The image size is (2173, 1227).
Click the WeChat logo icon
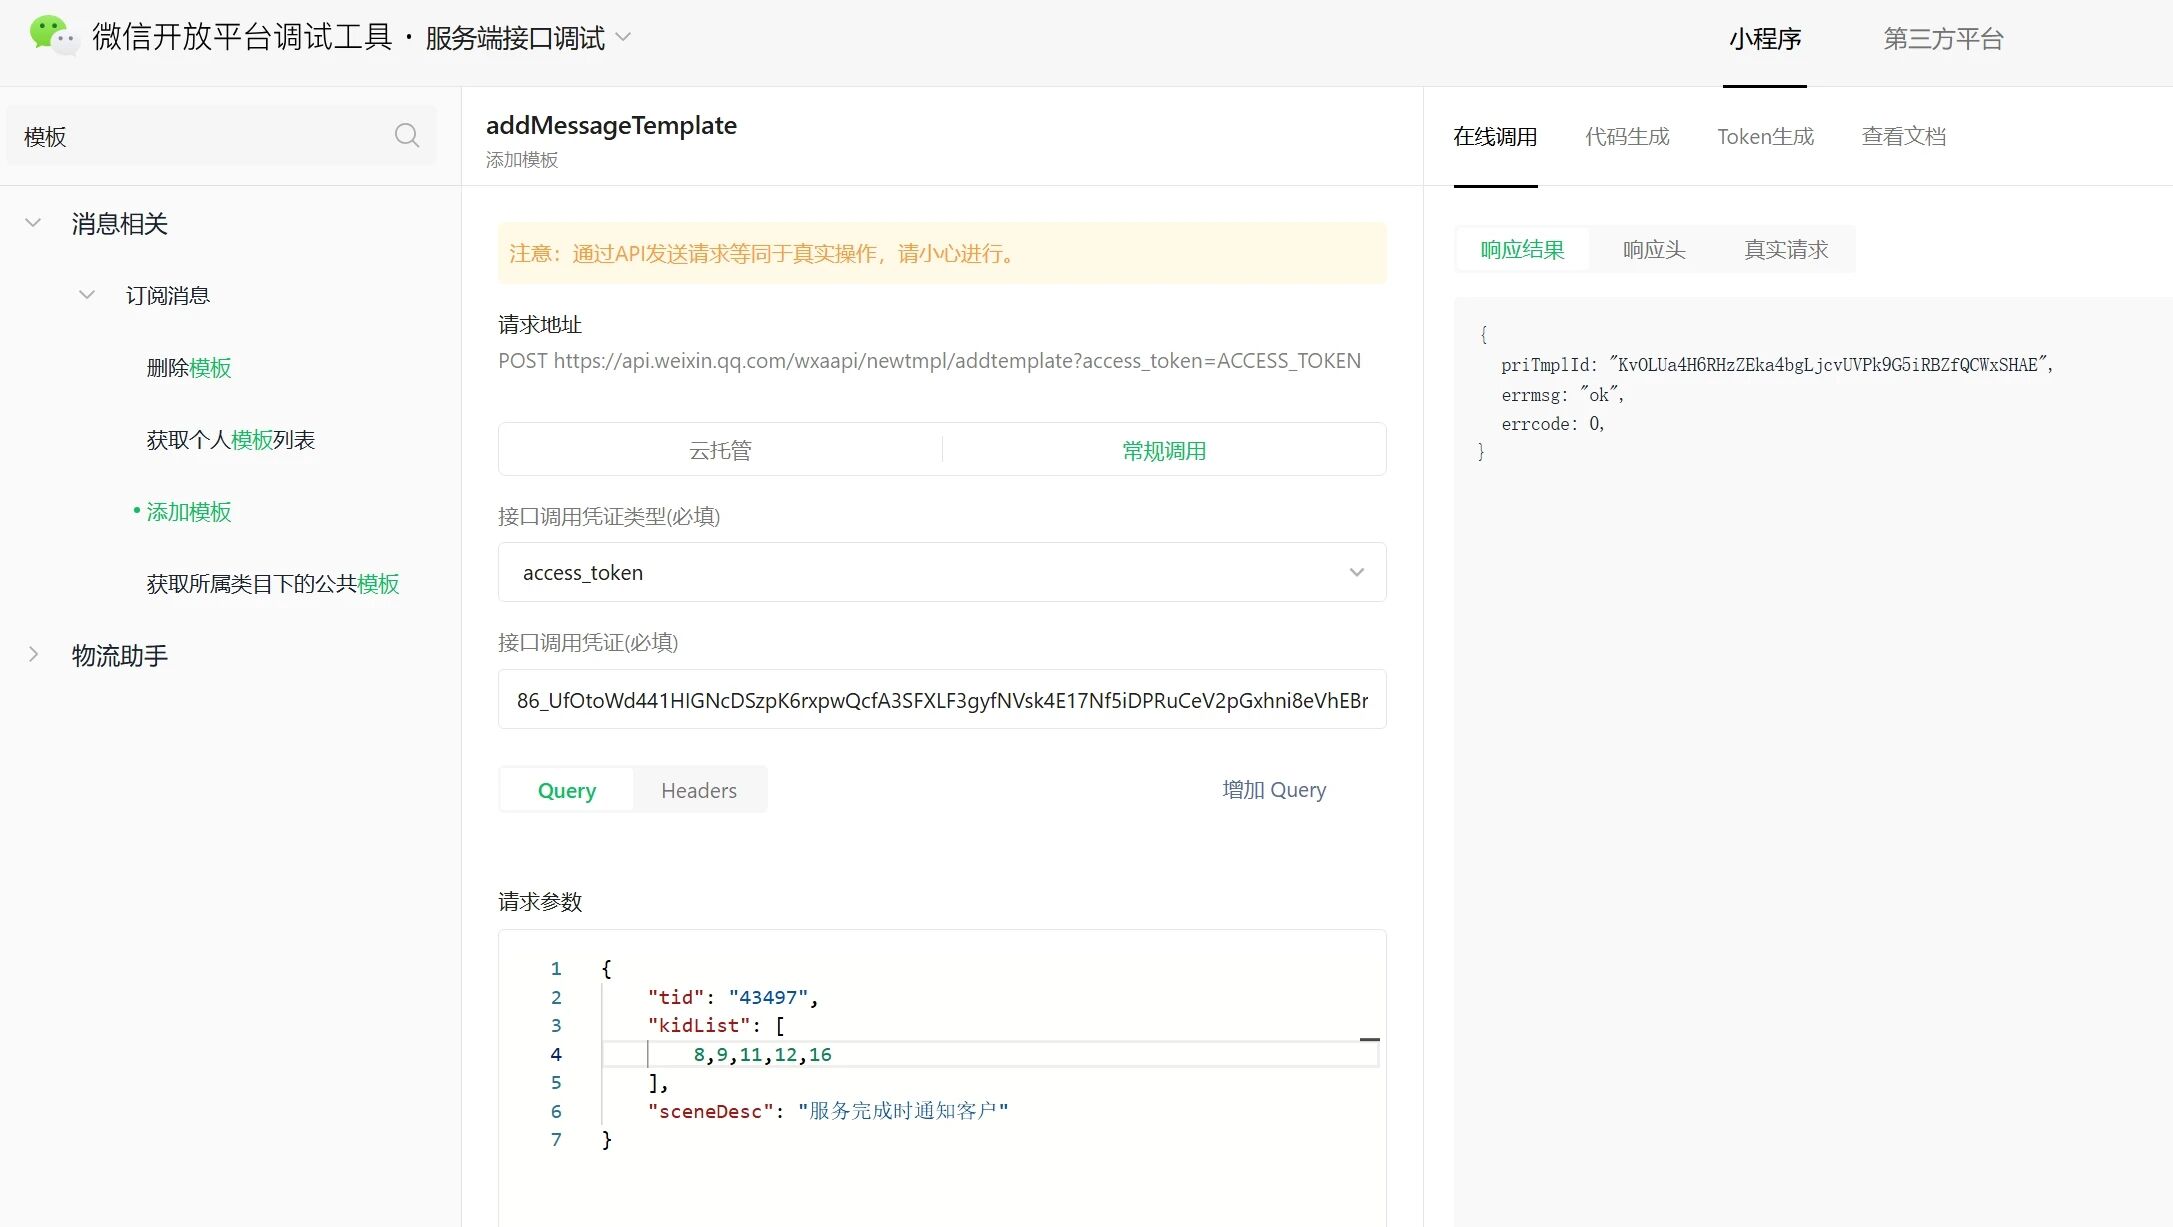(53, 36)
